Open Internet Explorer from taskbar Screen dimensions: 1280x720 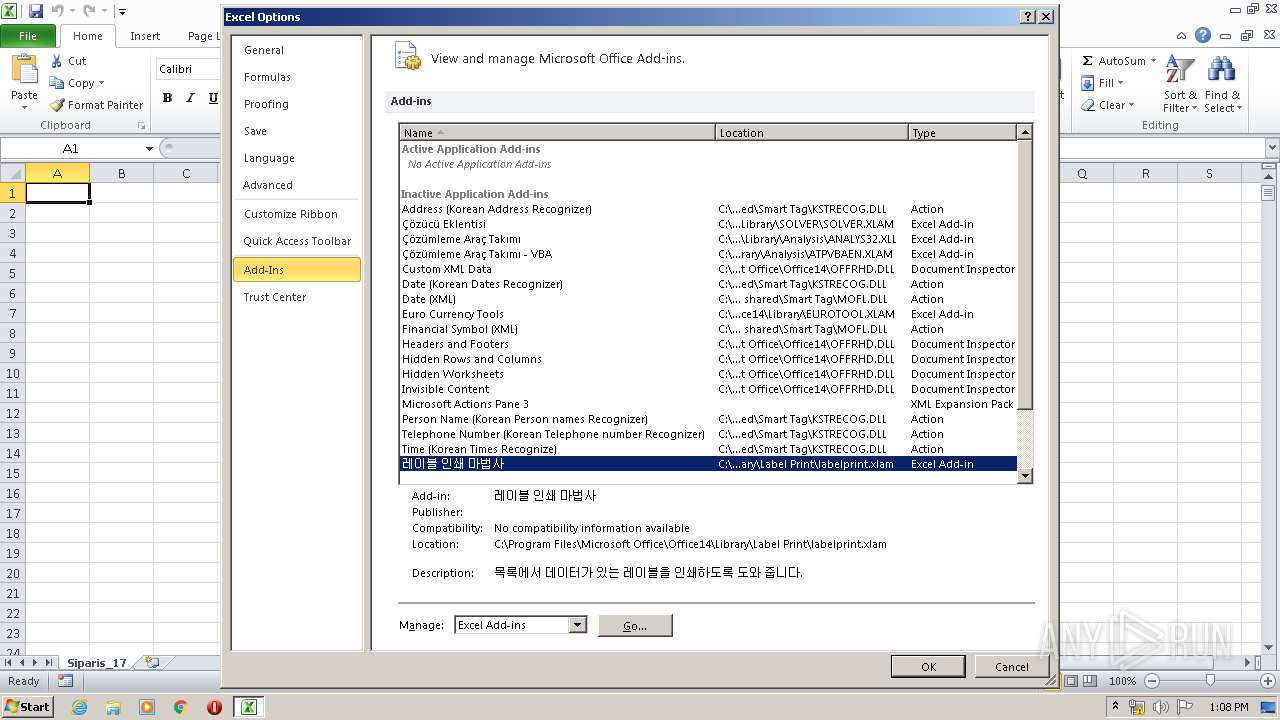[x=80, y=707]
